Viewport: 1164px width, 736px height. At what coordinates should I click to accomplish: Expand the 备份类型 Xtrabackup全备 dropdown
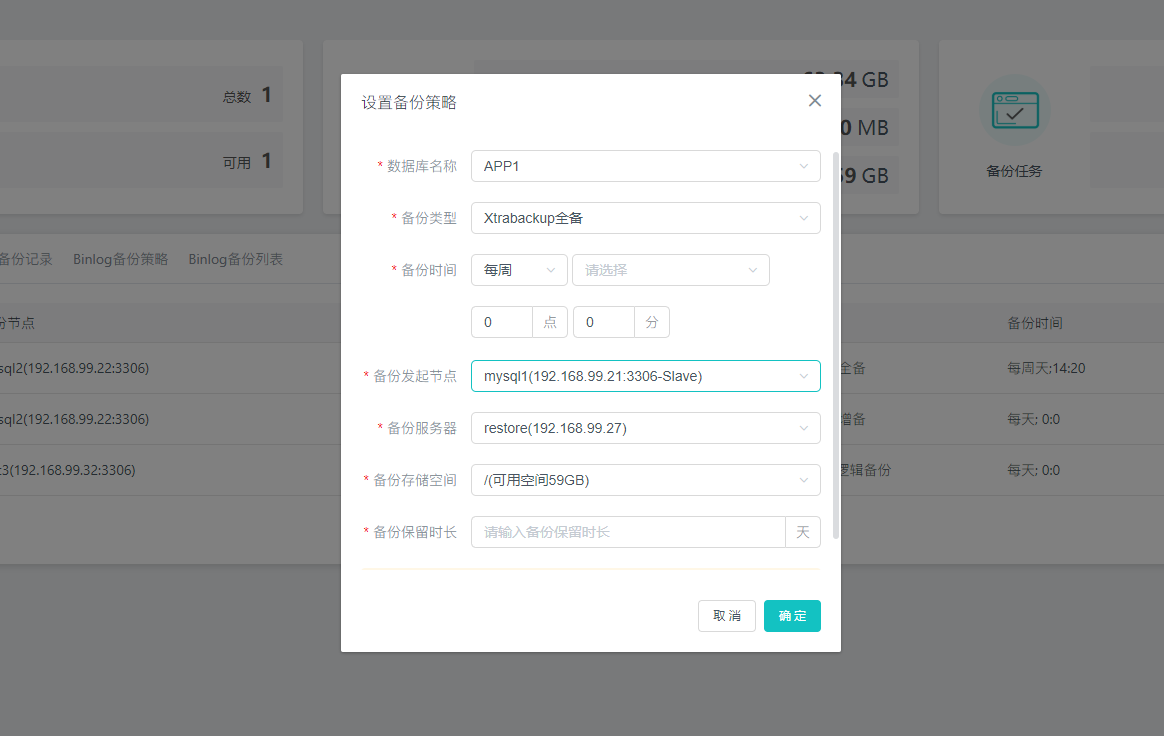coord(645,218)
